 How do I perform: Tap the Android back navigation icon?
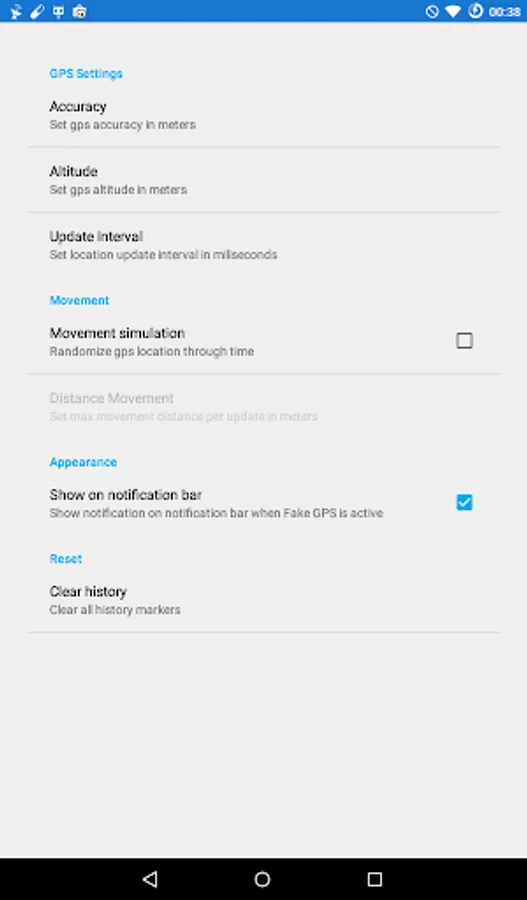150,879
